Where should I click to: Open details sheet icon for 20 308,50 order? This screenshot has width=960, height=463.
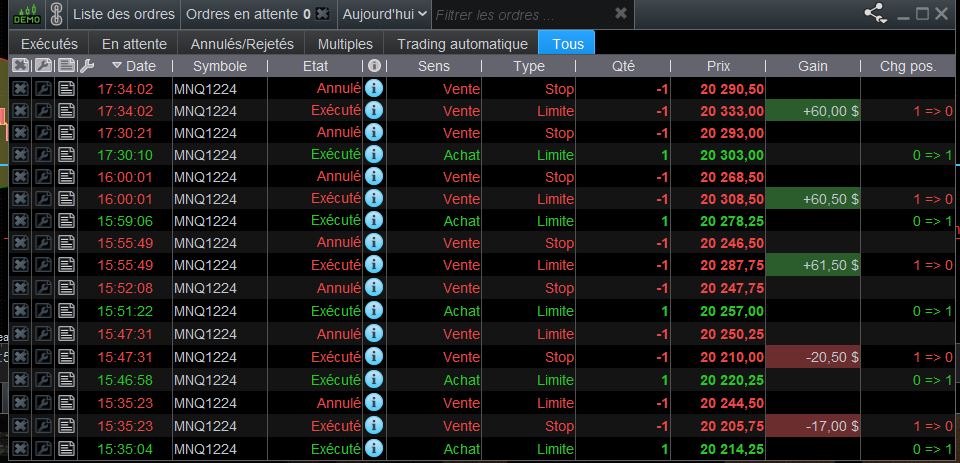point(66,198)
